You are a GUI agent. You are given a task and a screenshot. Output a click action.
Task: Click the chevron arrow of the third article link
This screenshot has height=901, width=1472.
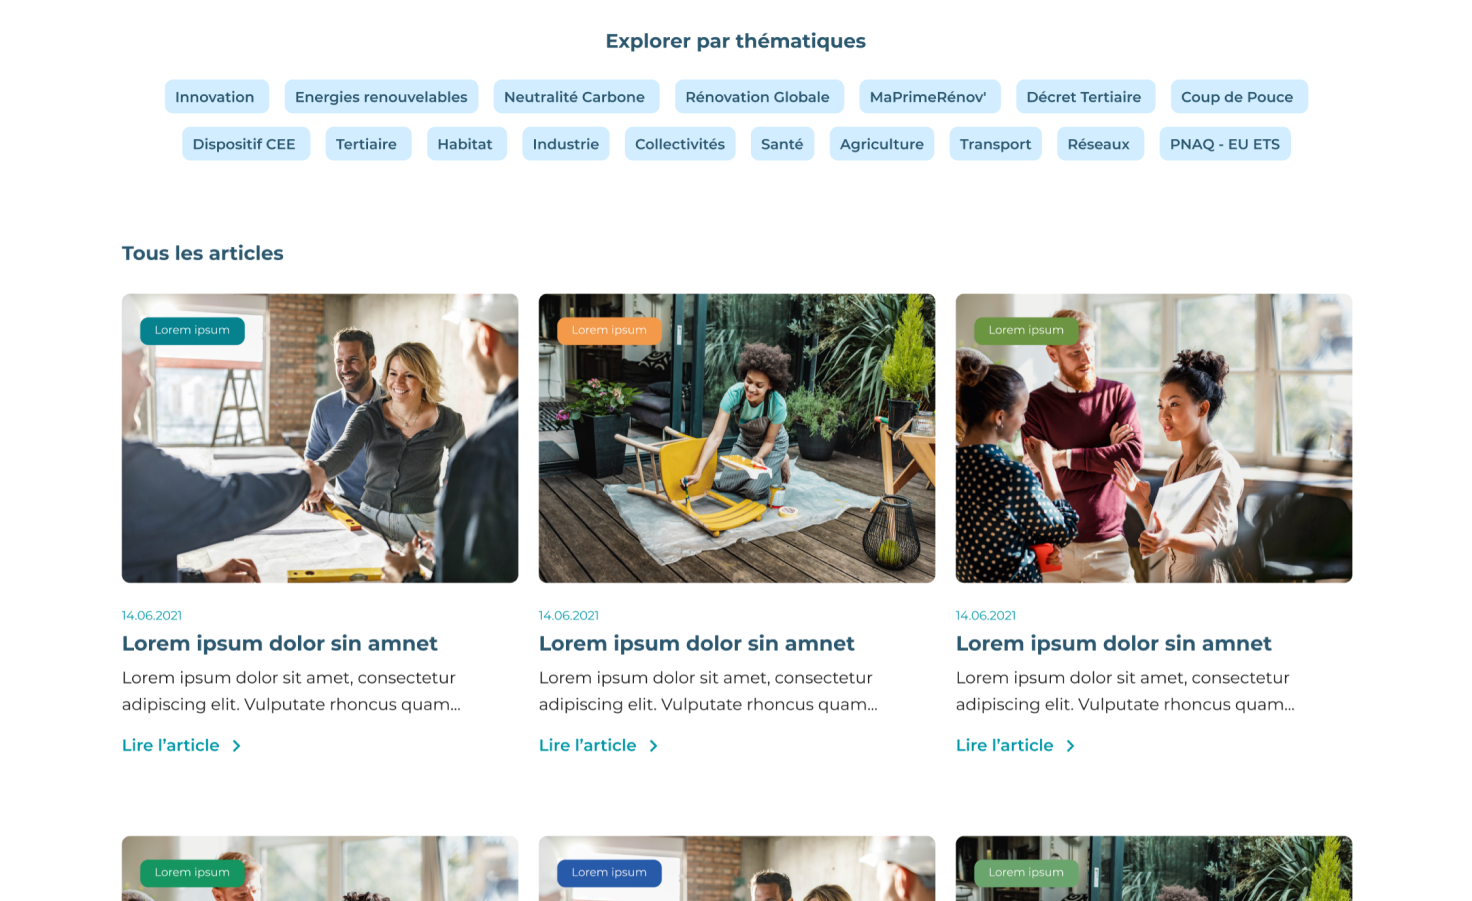click(x=1070, y=746)
